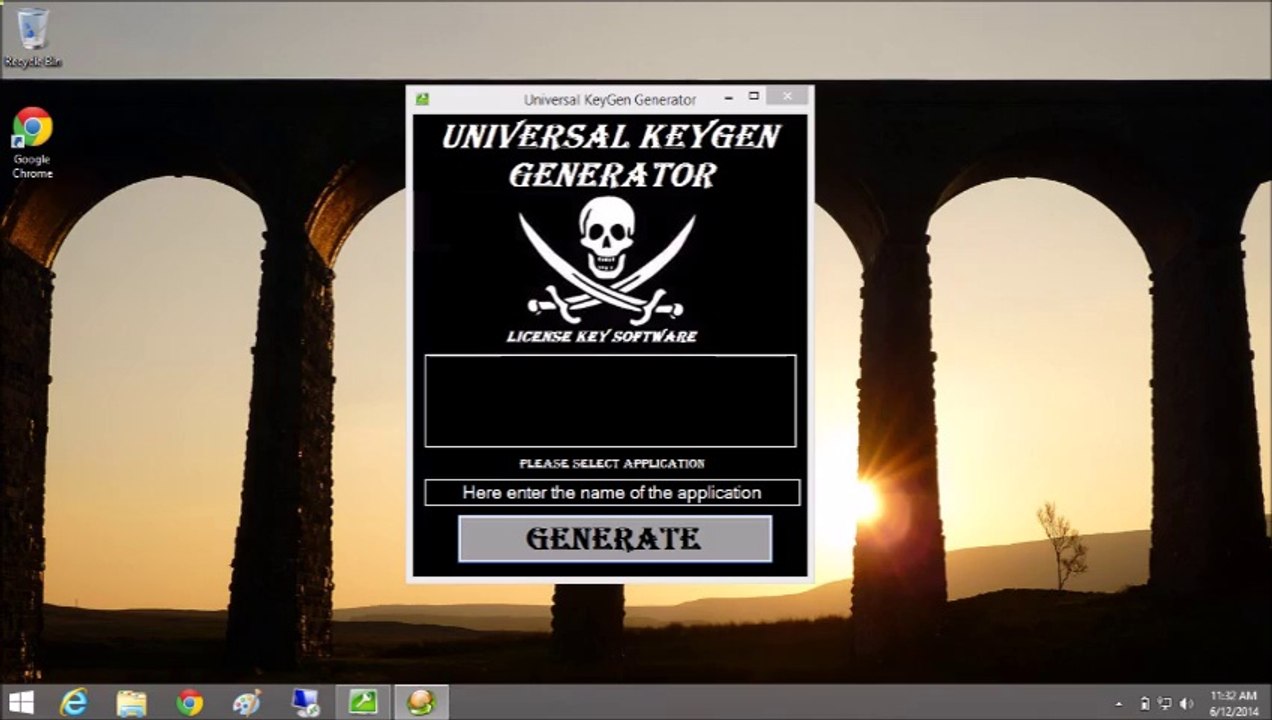Image resolution: width=1272 pixels, height=720 pixels.
Task: Close the Universal KeyGen Generator window
Action: [787, 96]
